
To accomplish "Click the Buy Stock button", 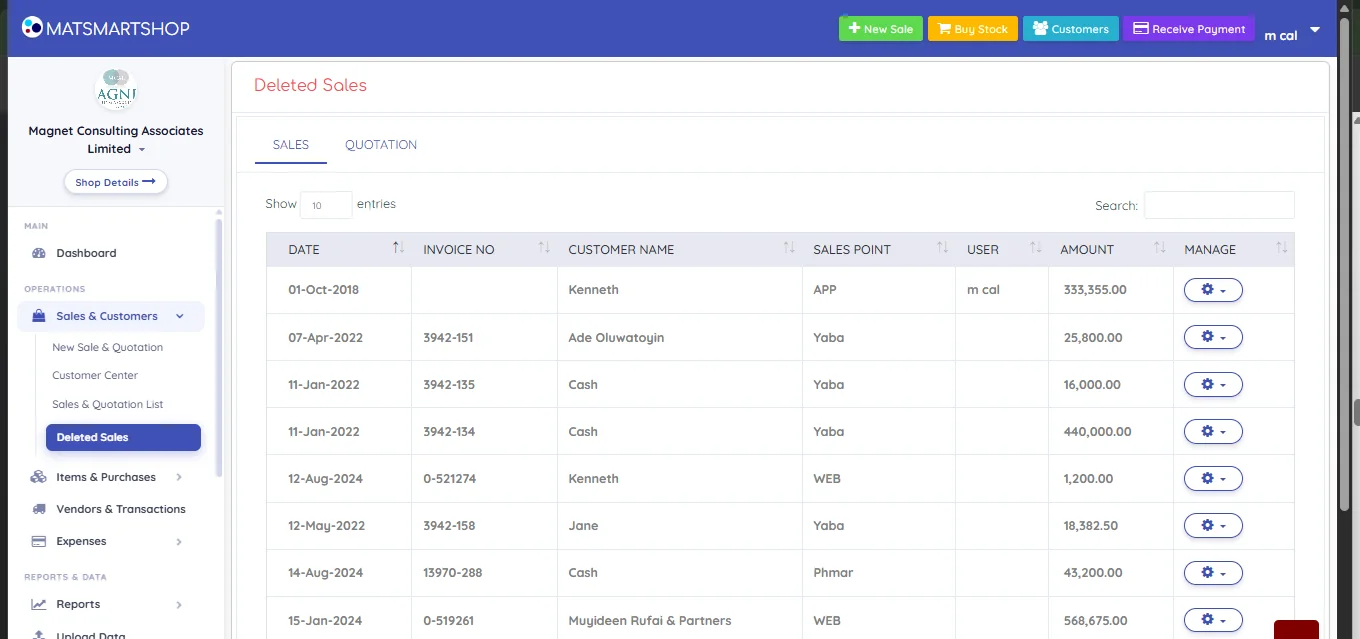I will (973, 29).
